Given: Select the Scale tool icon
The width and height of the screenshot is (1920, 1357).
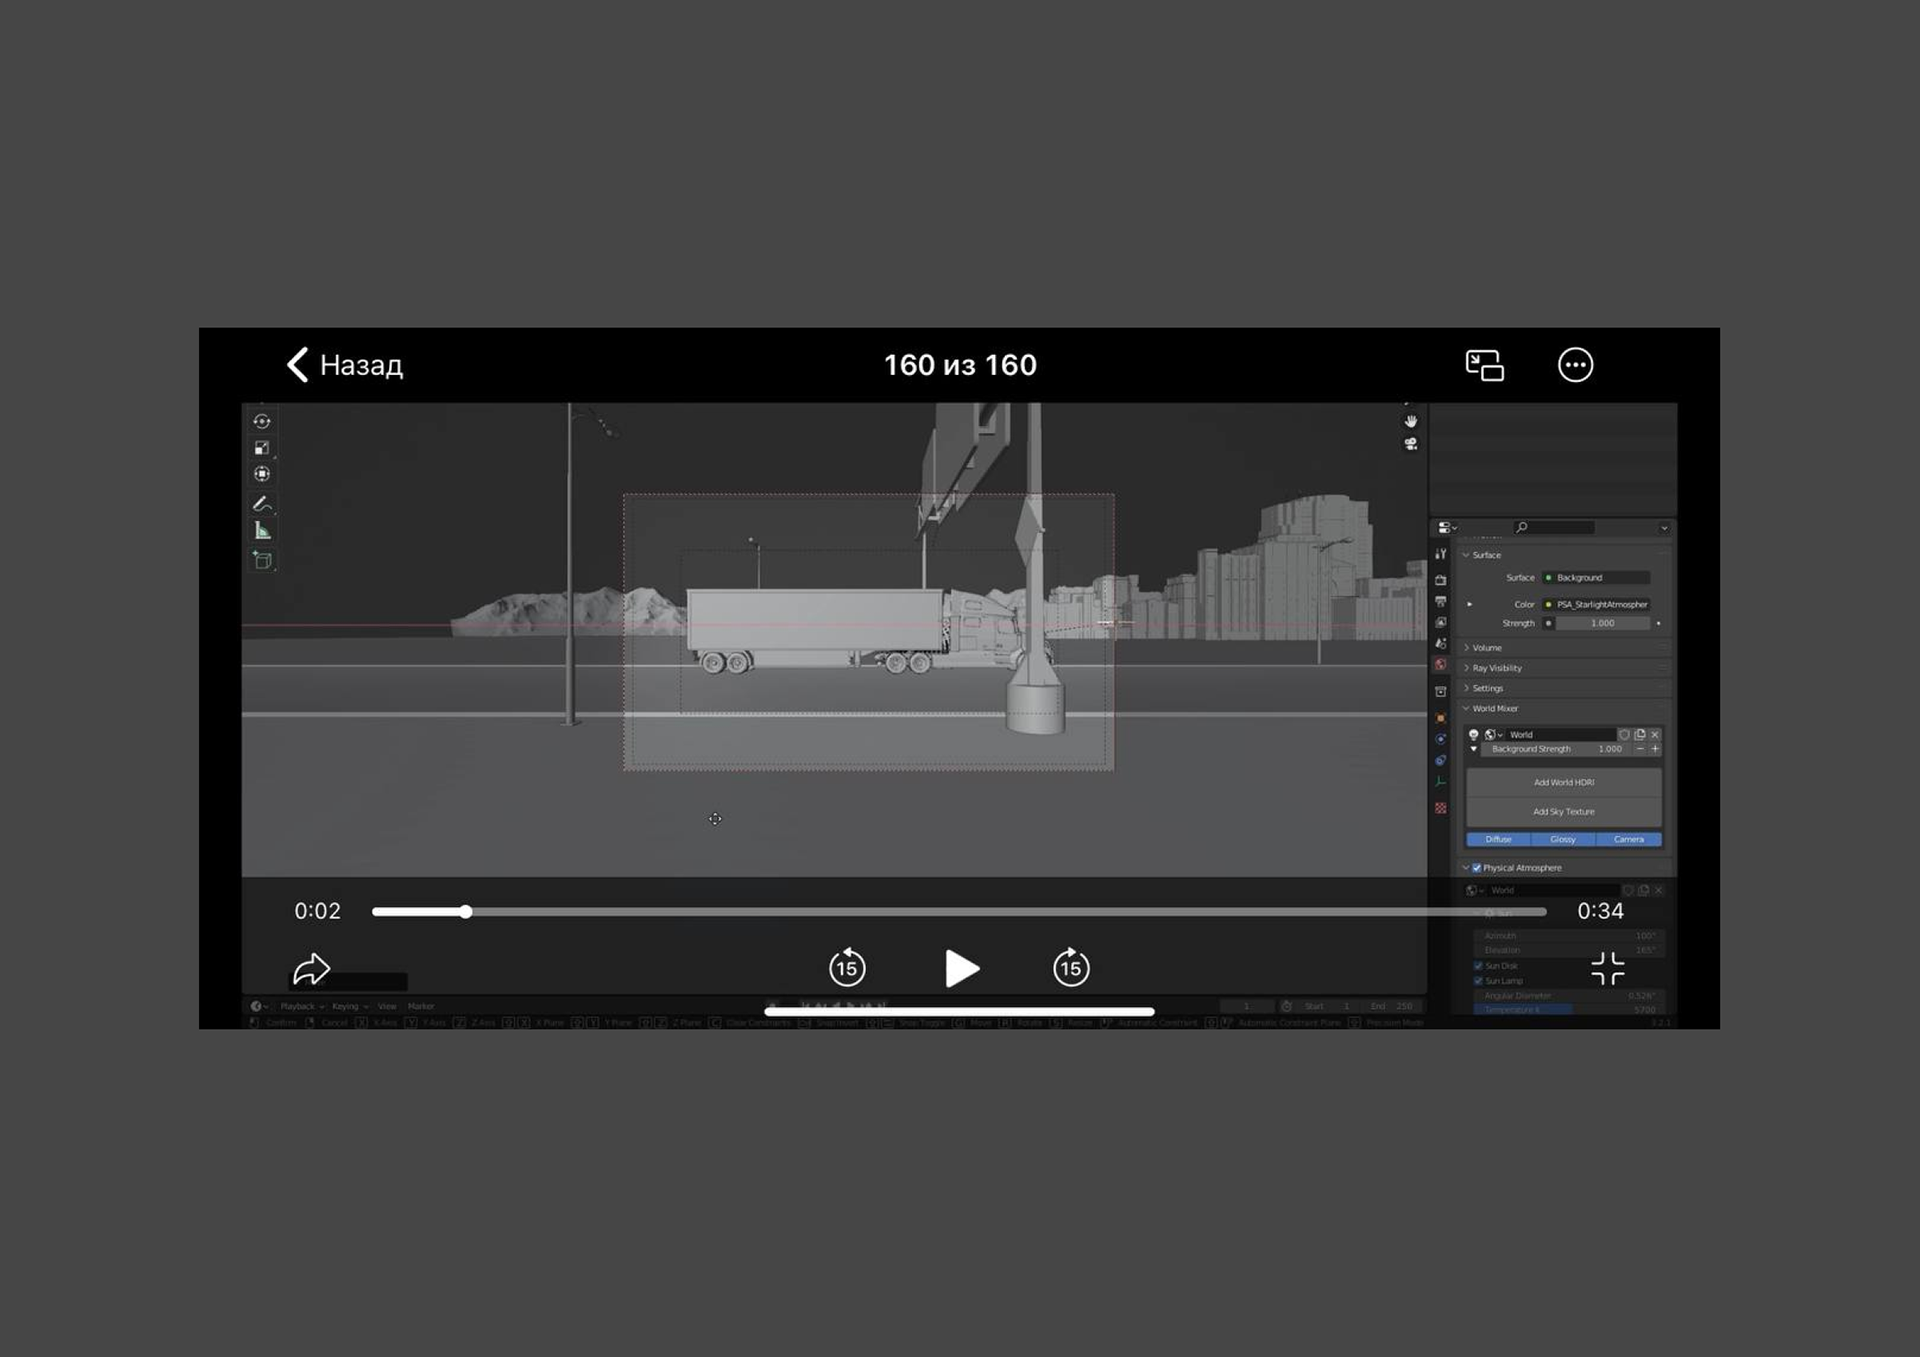Looking at the screenshot, I should pos(262,448).
